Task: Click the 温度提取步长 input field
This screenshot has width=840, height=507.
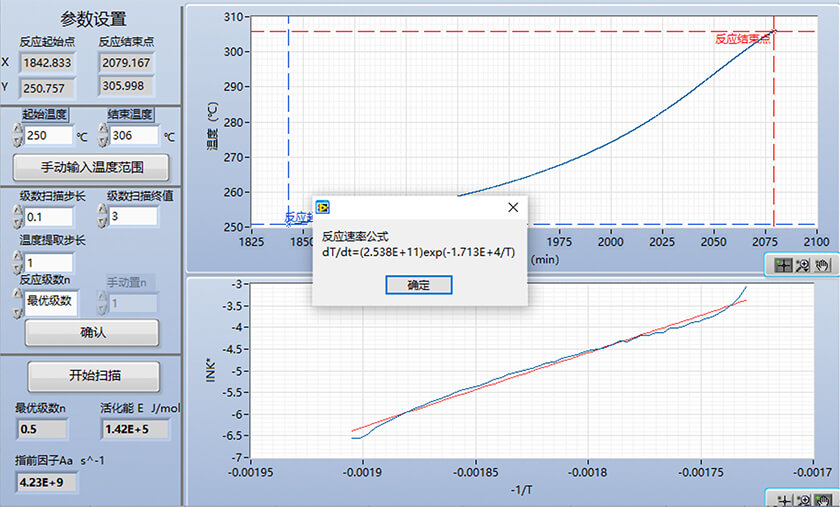Action: pos(48,263)
